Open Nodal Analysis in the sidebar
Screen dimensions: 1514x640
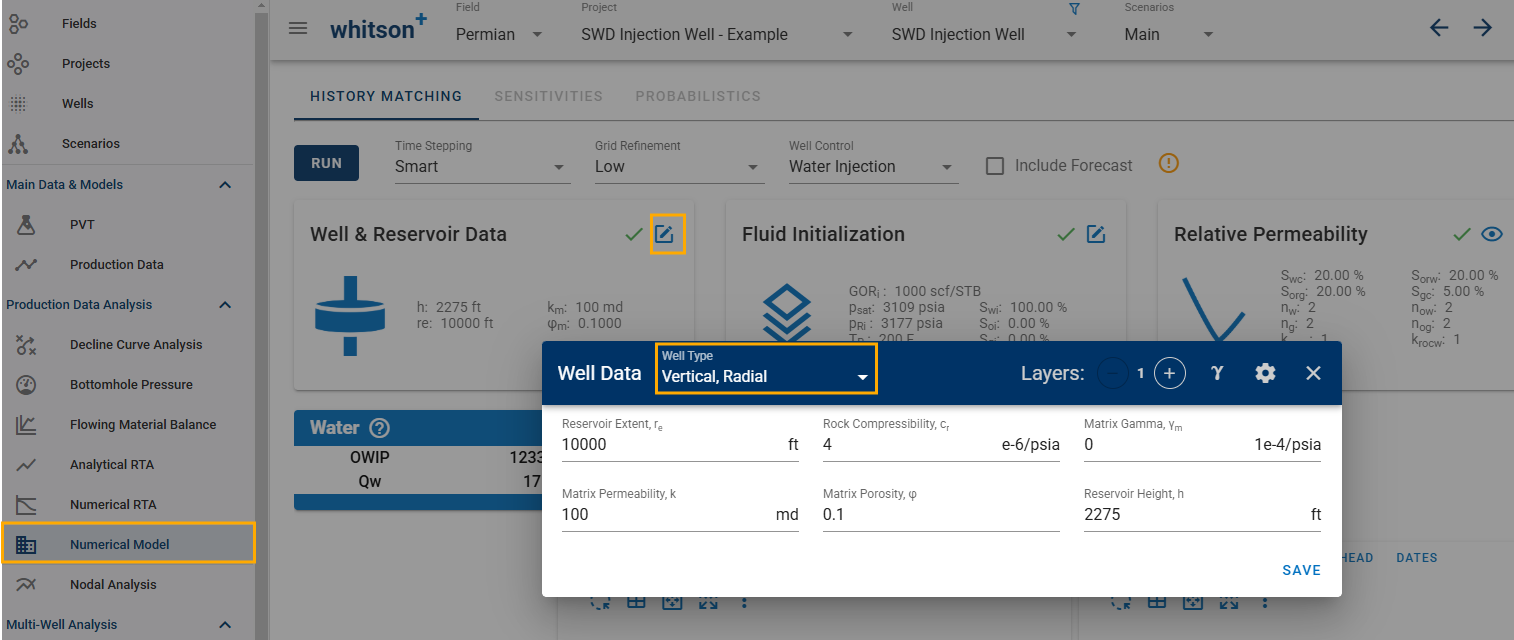coord(113,585)
